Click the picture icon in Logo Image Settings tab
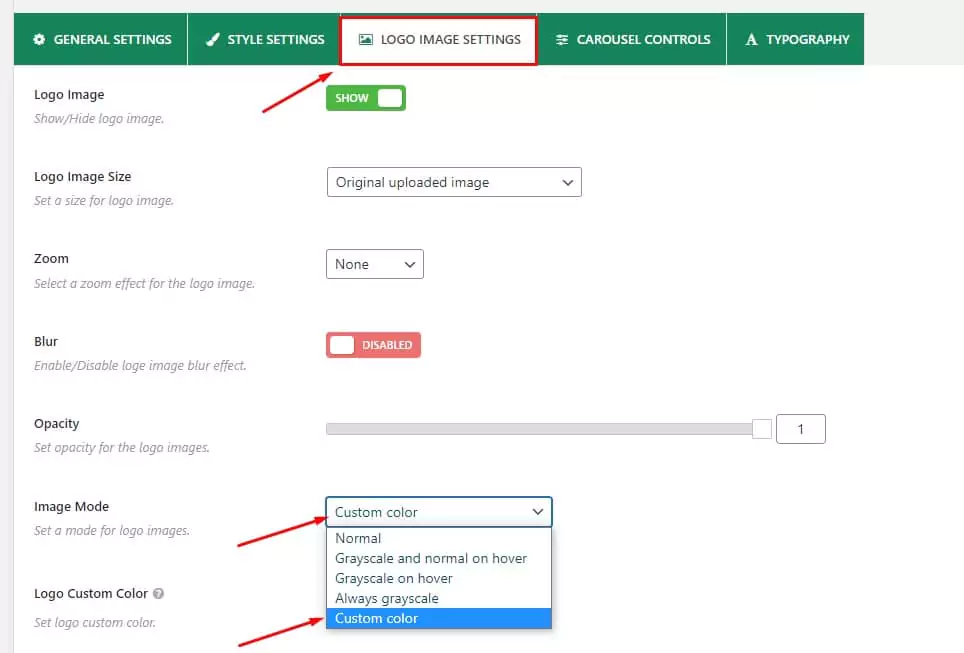964x653 pixels. [366, 40]
